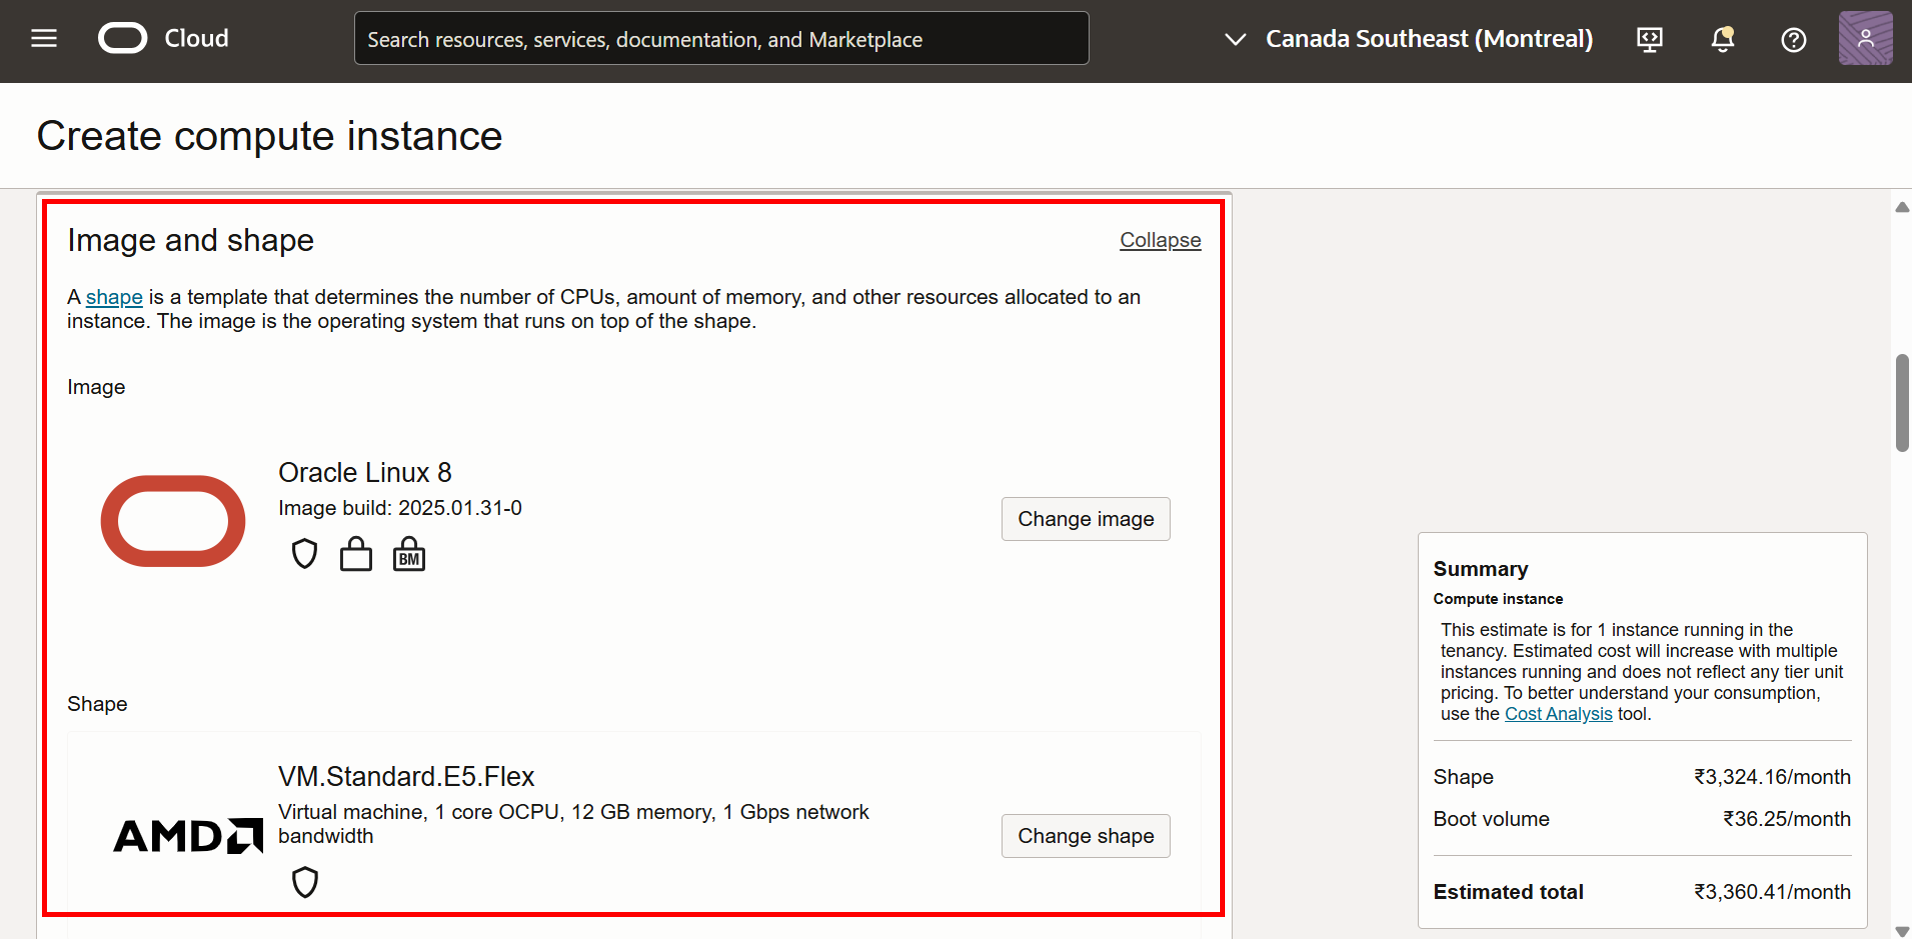This screenshot has height=939, width=1912.
Task: Open the notifications bell
Action: tap(1722, 39)
